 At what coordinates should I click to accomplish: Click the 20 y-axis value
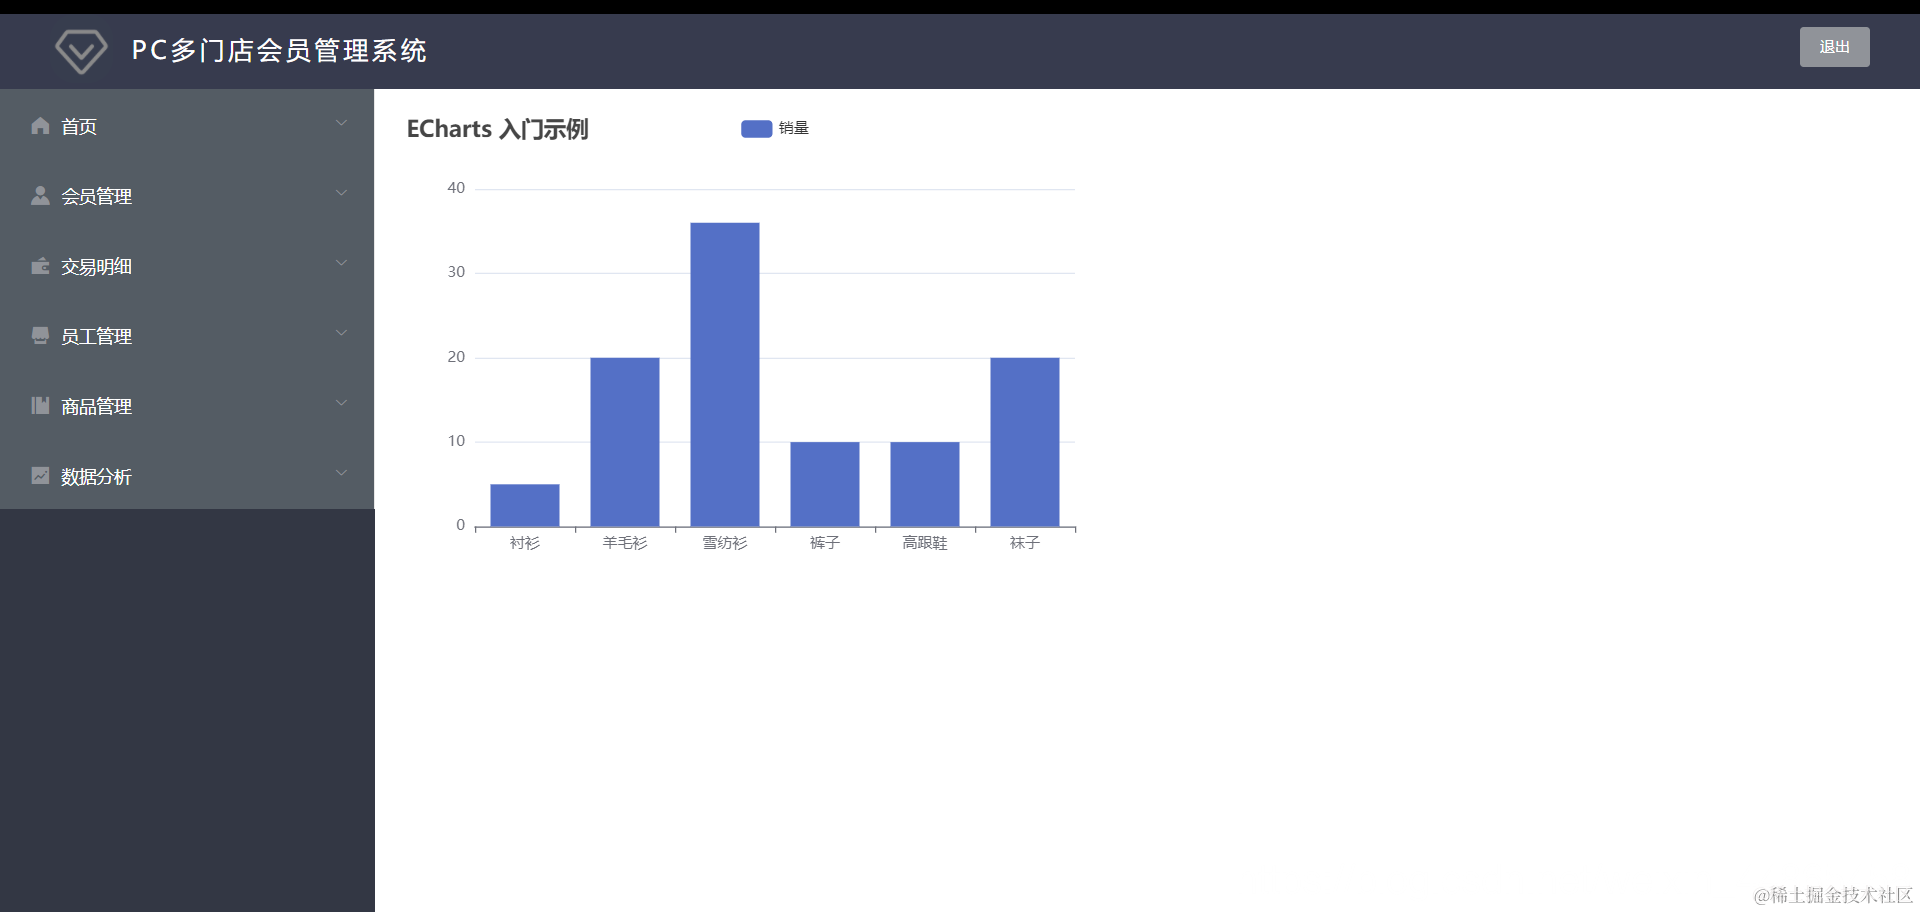(x=456, y=357)
